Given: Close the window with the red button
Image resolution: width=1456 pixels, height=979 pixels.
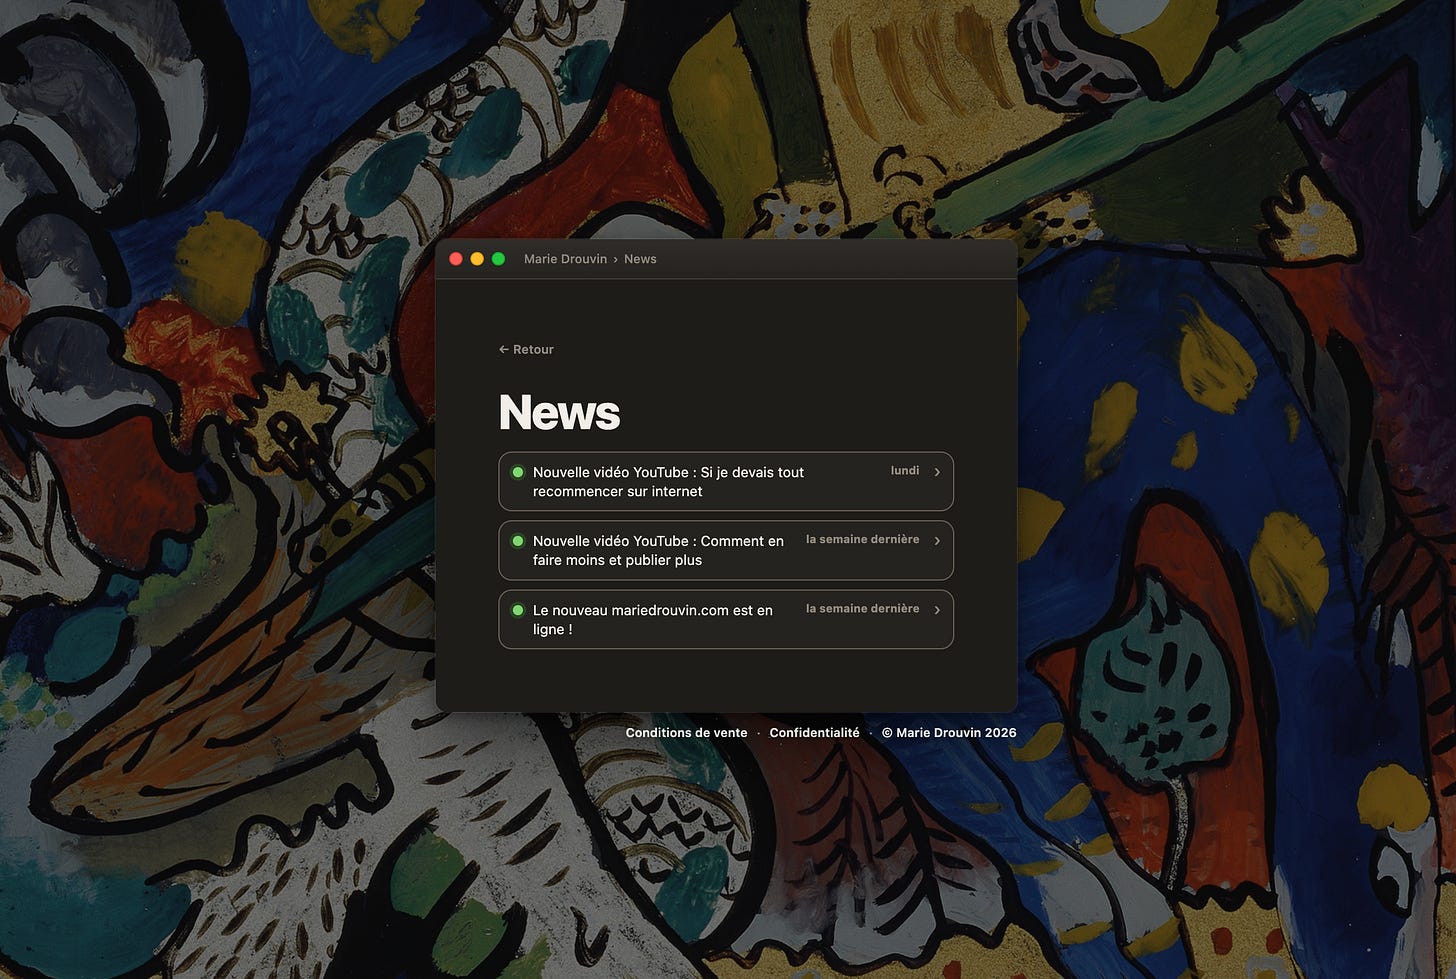Looking at the screenshot, I should tap(456, 259).
